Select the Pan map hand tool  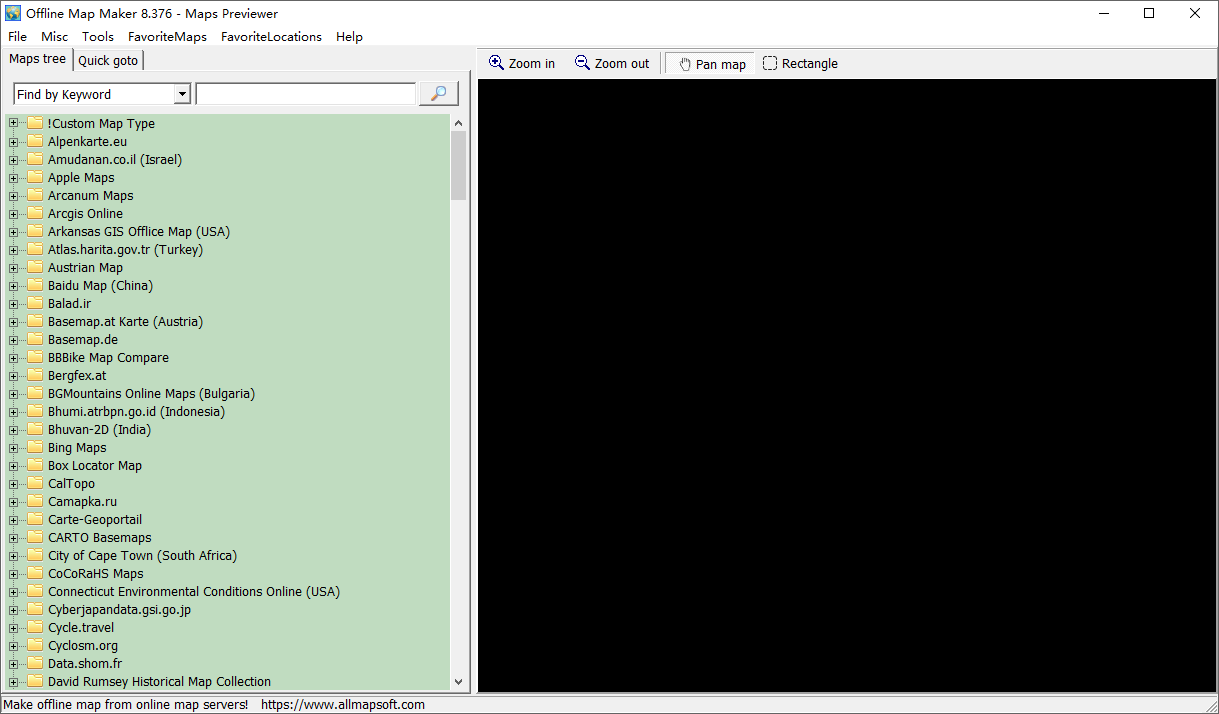point(685,64)
